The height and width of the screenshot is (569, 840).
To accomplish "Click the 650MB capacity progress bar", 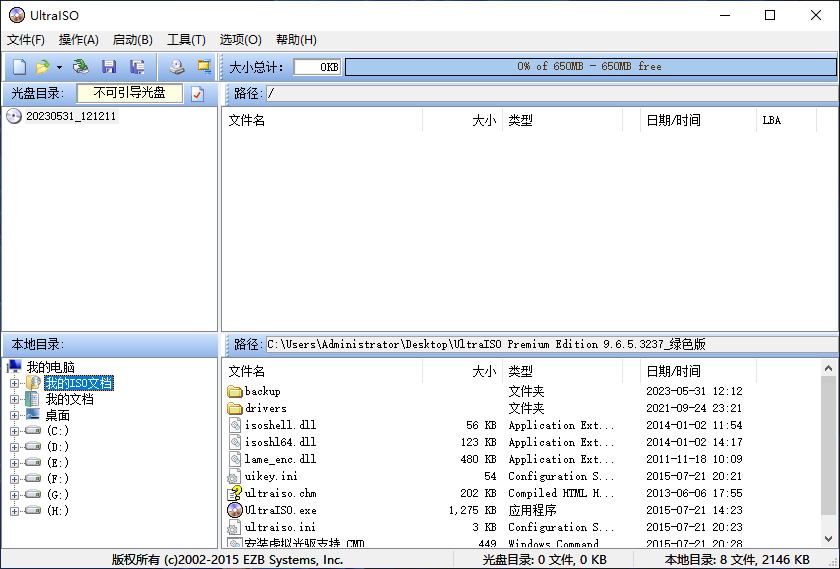I will (x=590, y=67).
